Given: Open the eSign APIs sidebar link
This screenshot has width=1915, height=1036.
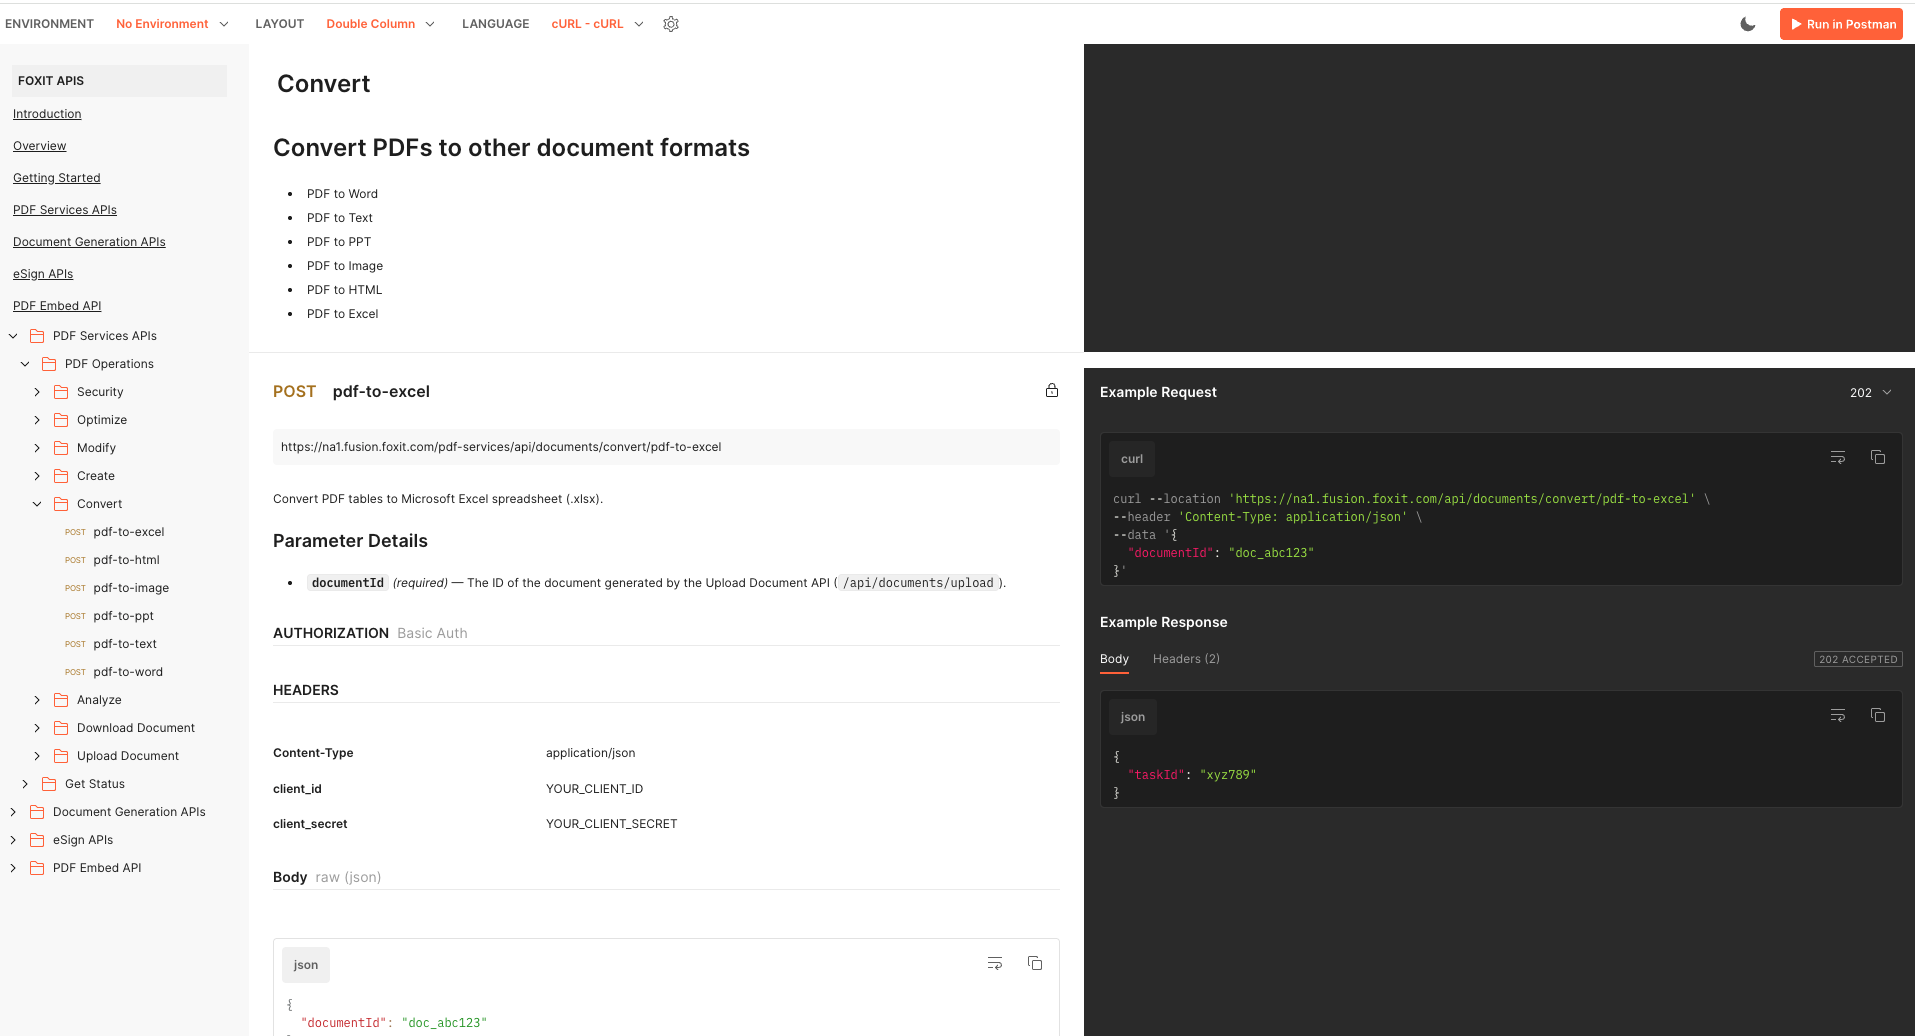Looking at the screenshot, I should [43, 274].
